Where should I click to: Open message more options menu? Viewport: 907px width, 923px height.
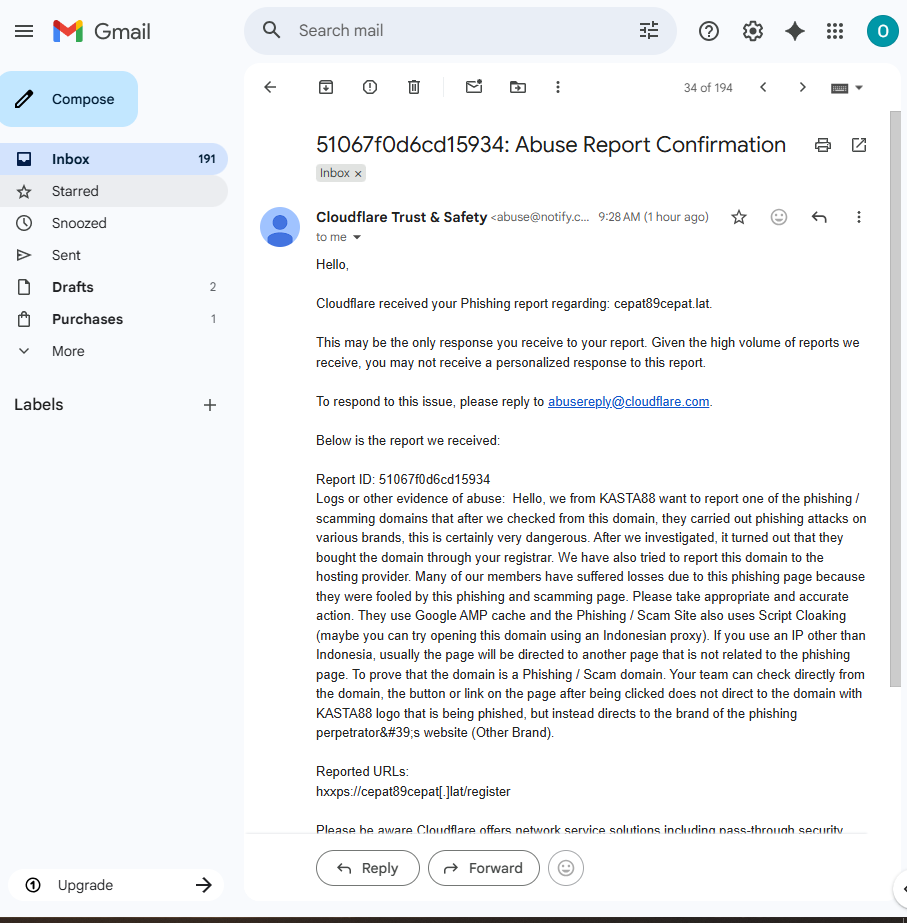coord(859,217)
